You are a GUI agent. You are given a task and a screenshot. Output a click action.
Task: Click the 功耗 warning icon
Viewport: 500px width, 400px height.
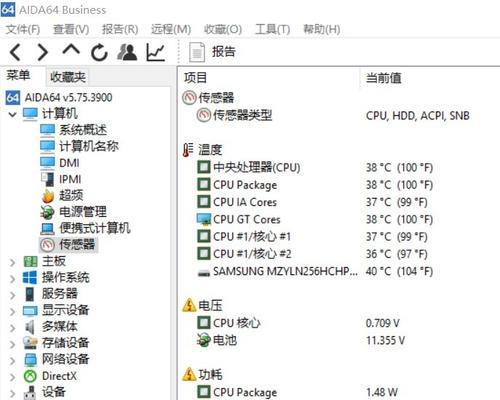[189, 374]
